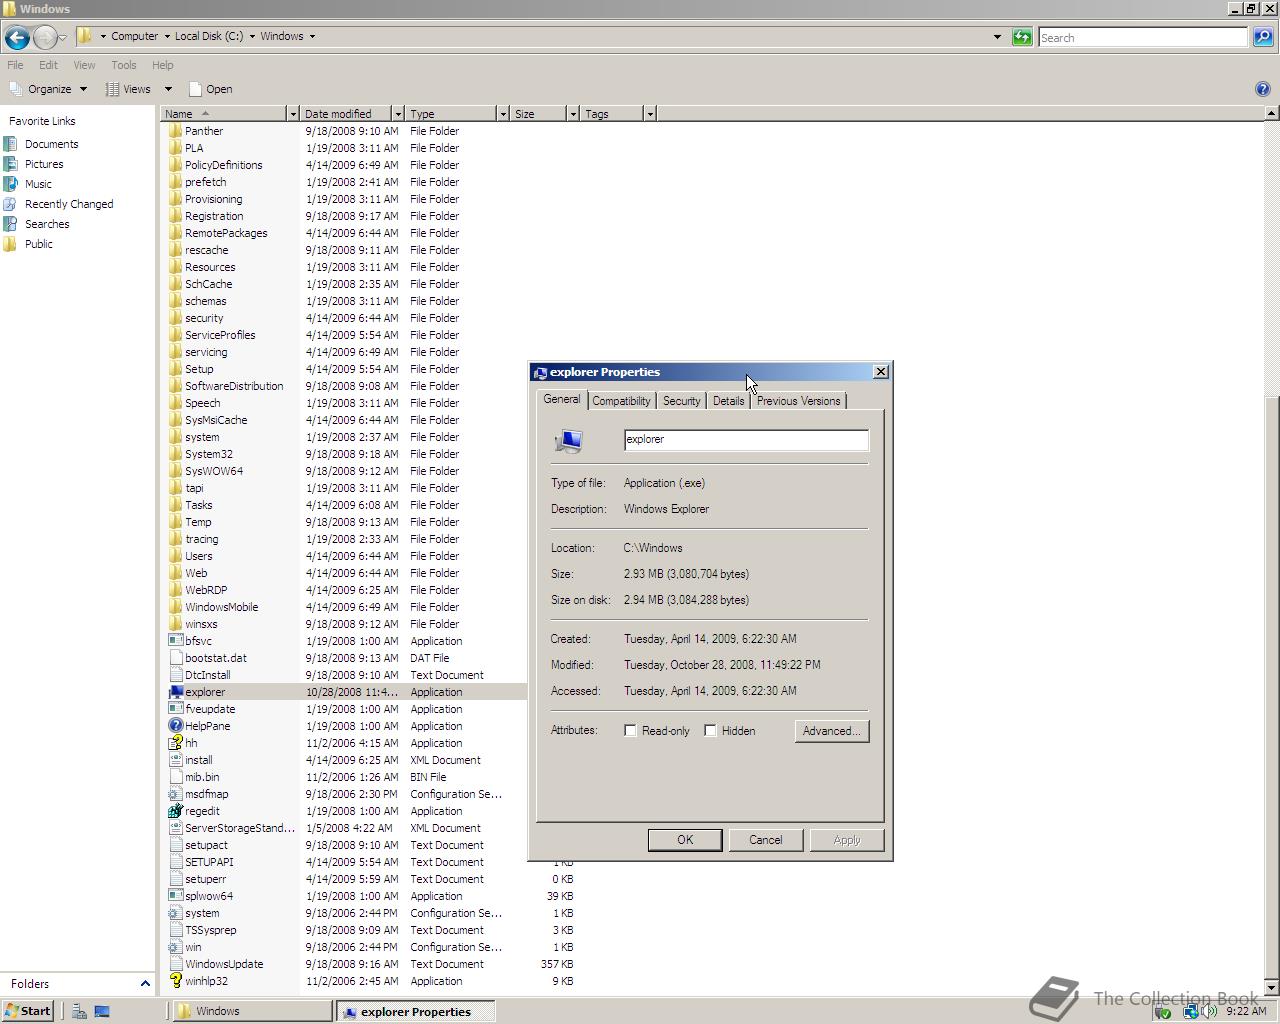Click Local Disk (C:) in address path
This screenshot has height=1024, width=1280.
click(209, 36)
